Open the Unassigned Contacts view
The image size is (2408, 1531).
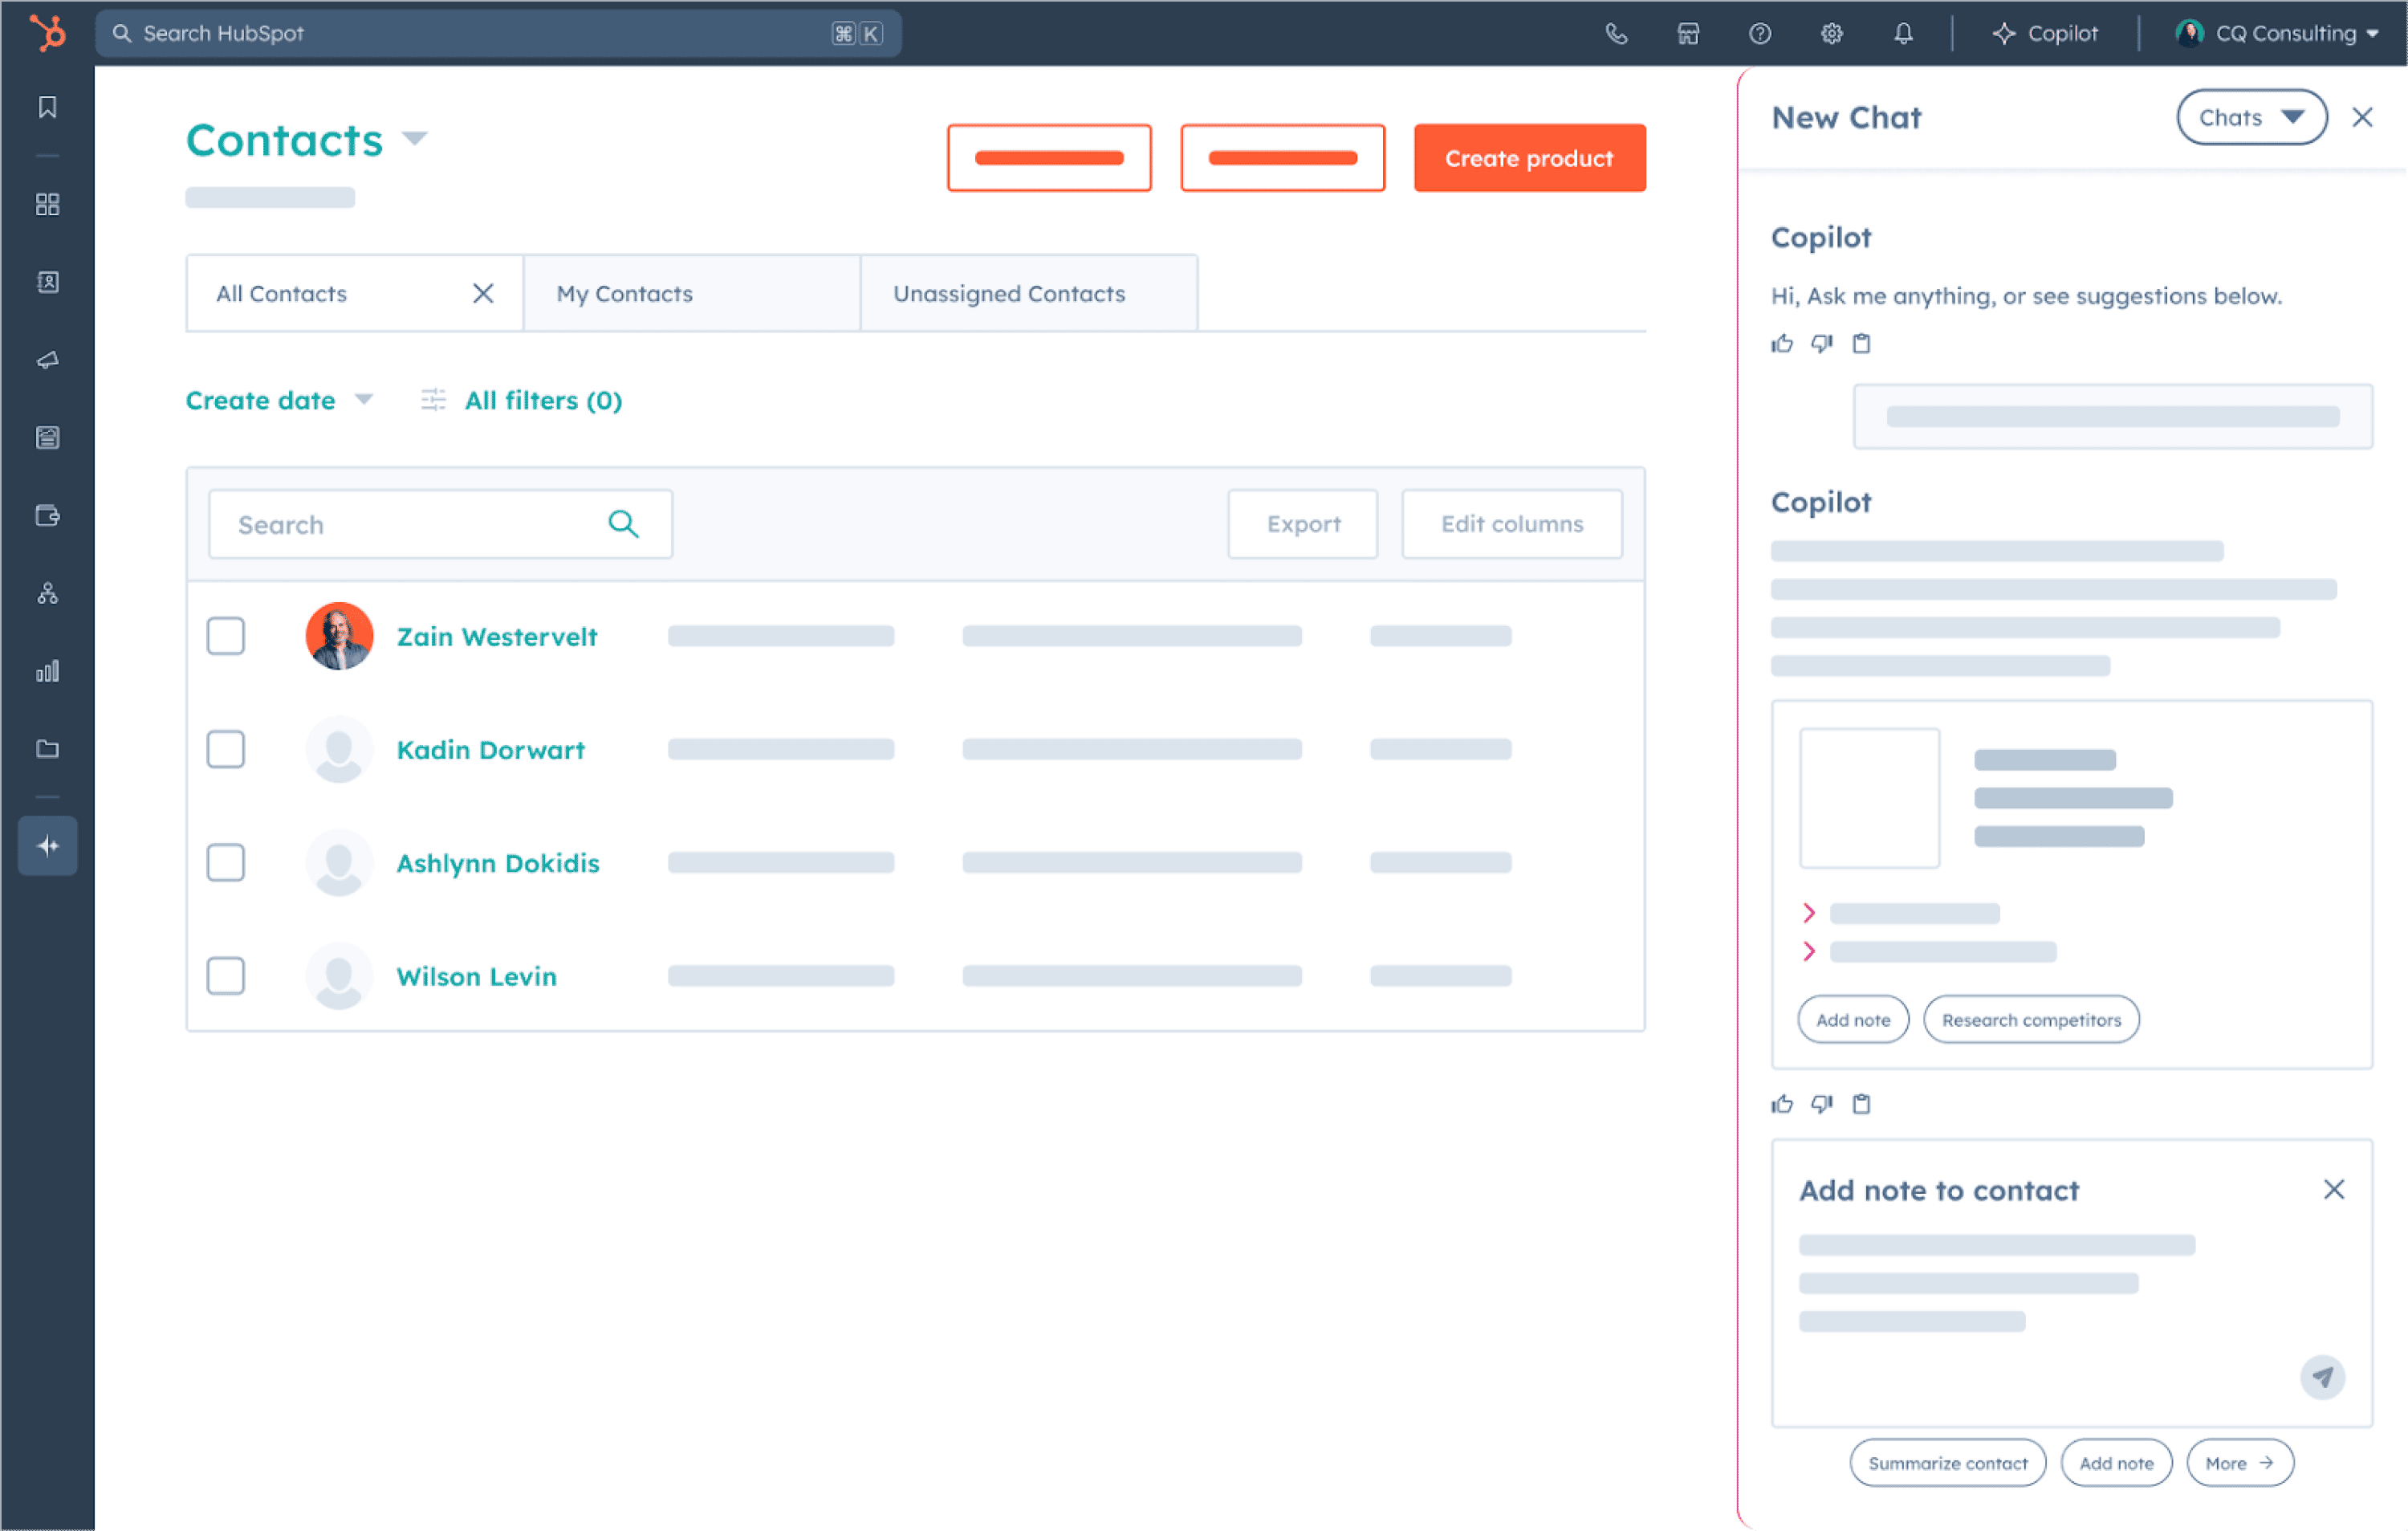[1008, 293]
